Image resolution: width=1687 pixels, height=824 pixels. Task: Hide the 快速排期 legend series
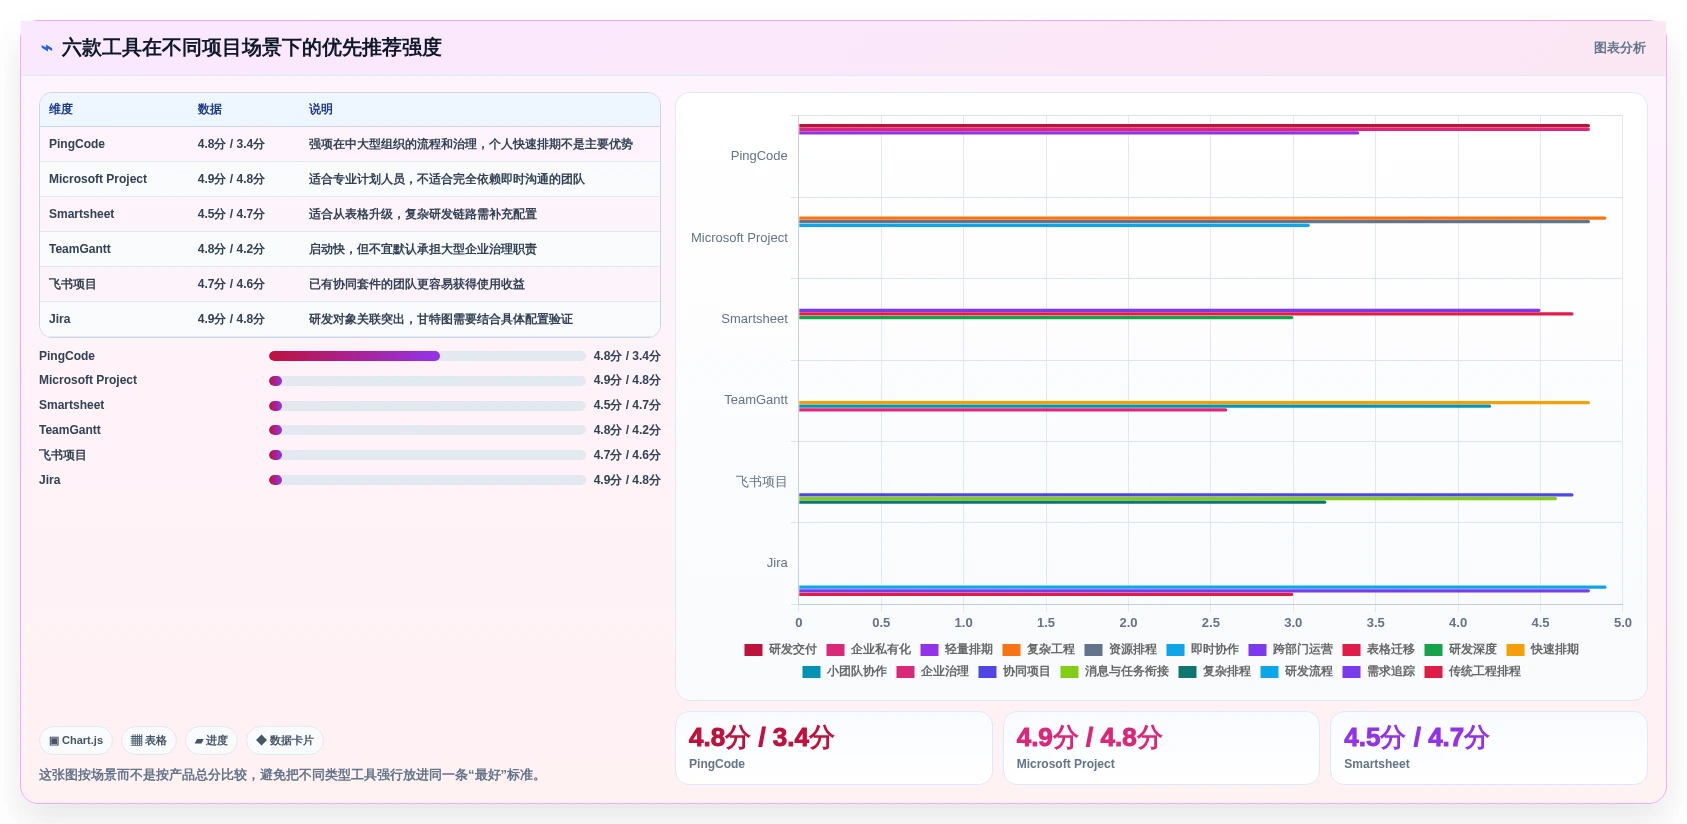[x=1542, y=650]
